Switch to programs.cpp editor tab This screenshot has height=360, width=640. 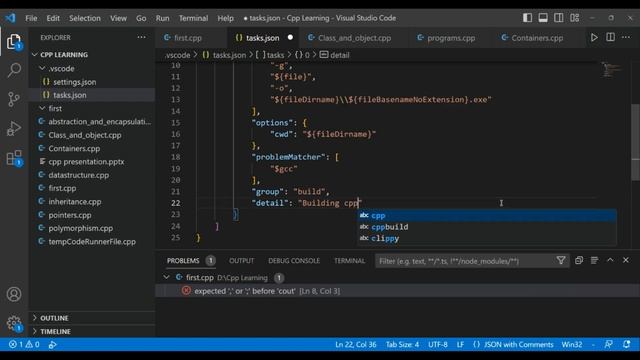451,38
